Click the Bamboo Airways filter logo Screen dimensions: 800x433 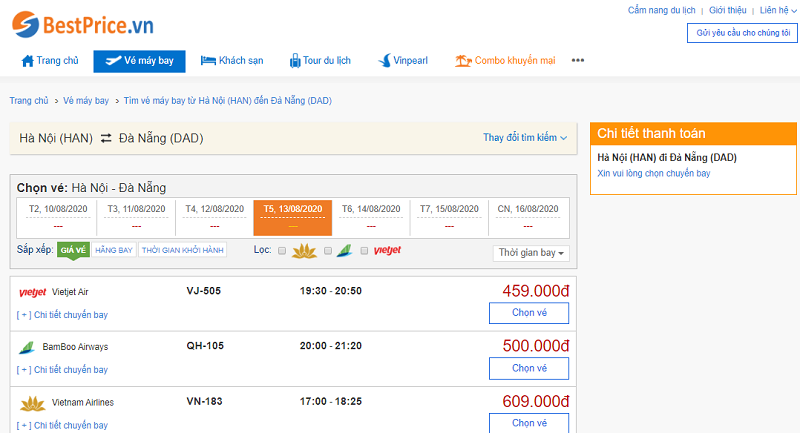pyautogui.click(x=344, y=250)
